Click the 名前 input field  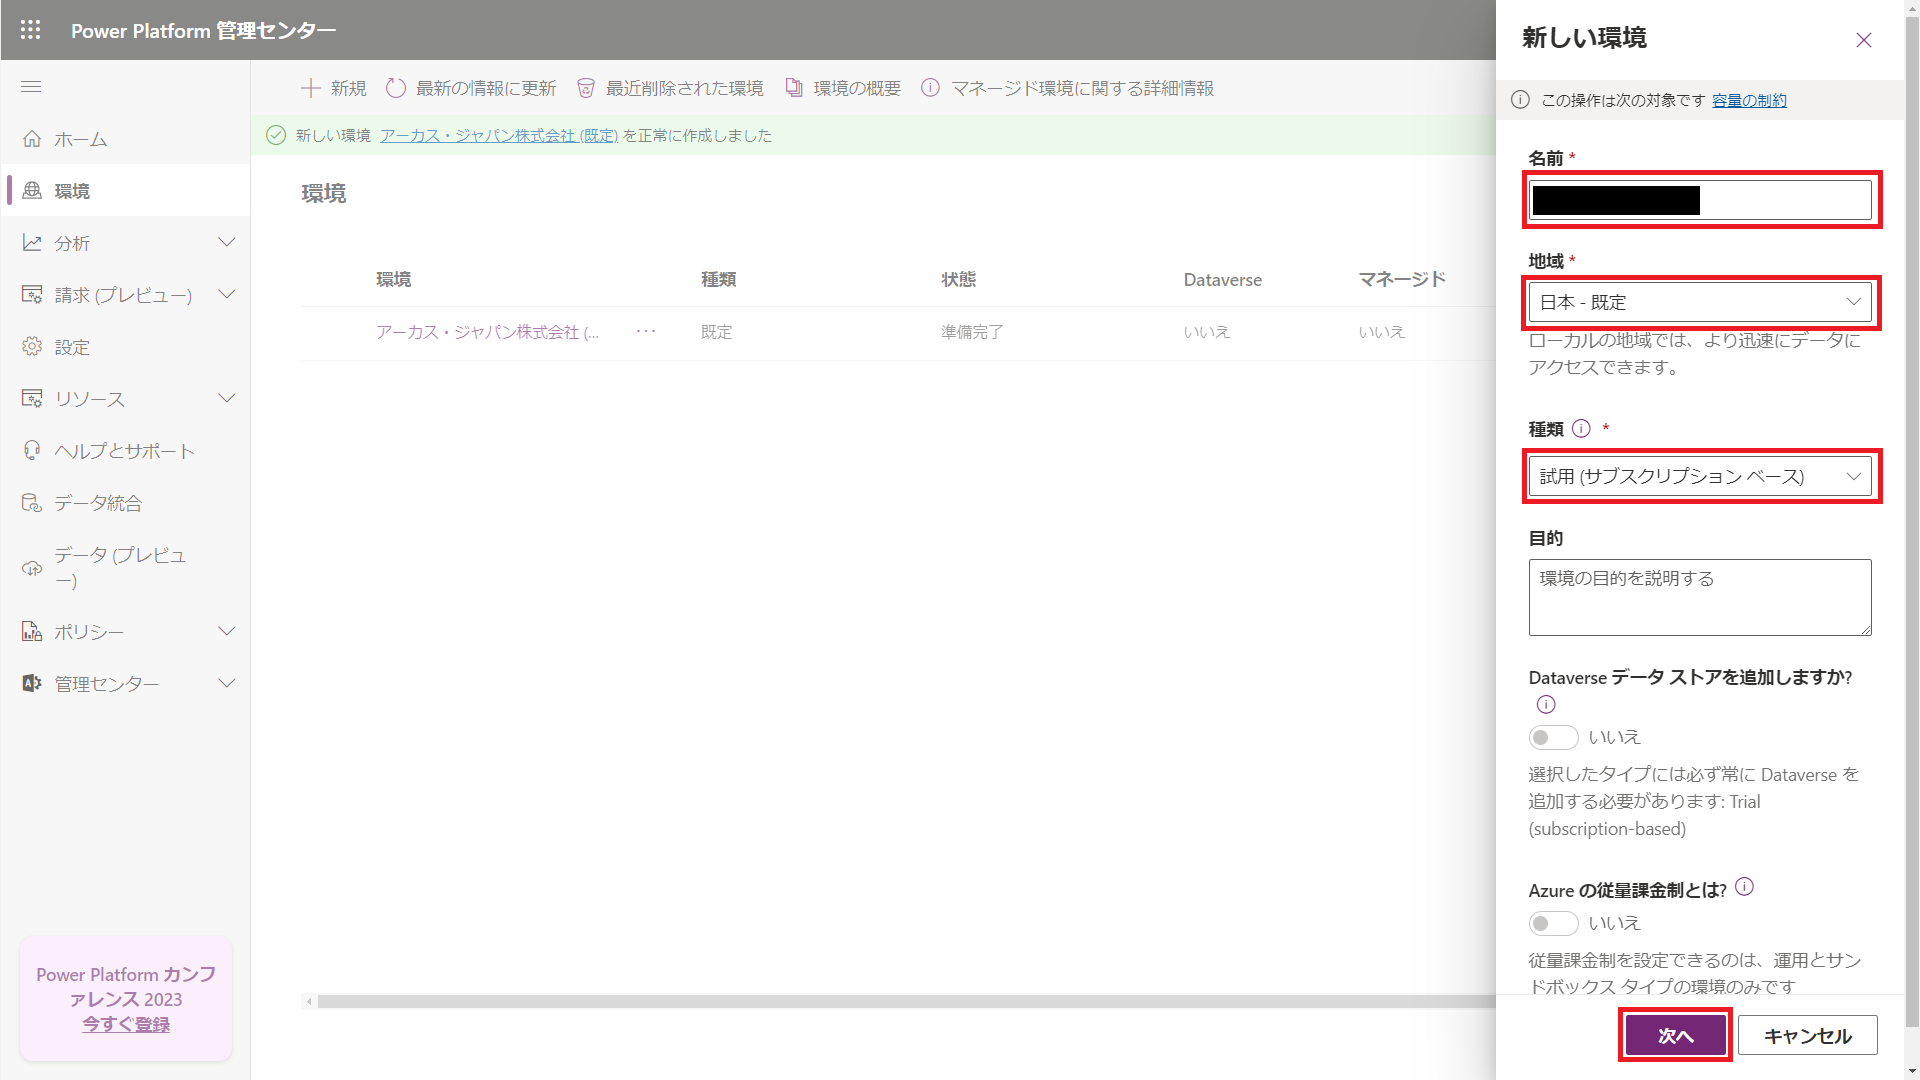[1700, 200]
